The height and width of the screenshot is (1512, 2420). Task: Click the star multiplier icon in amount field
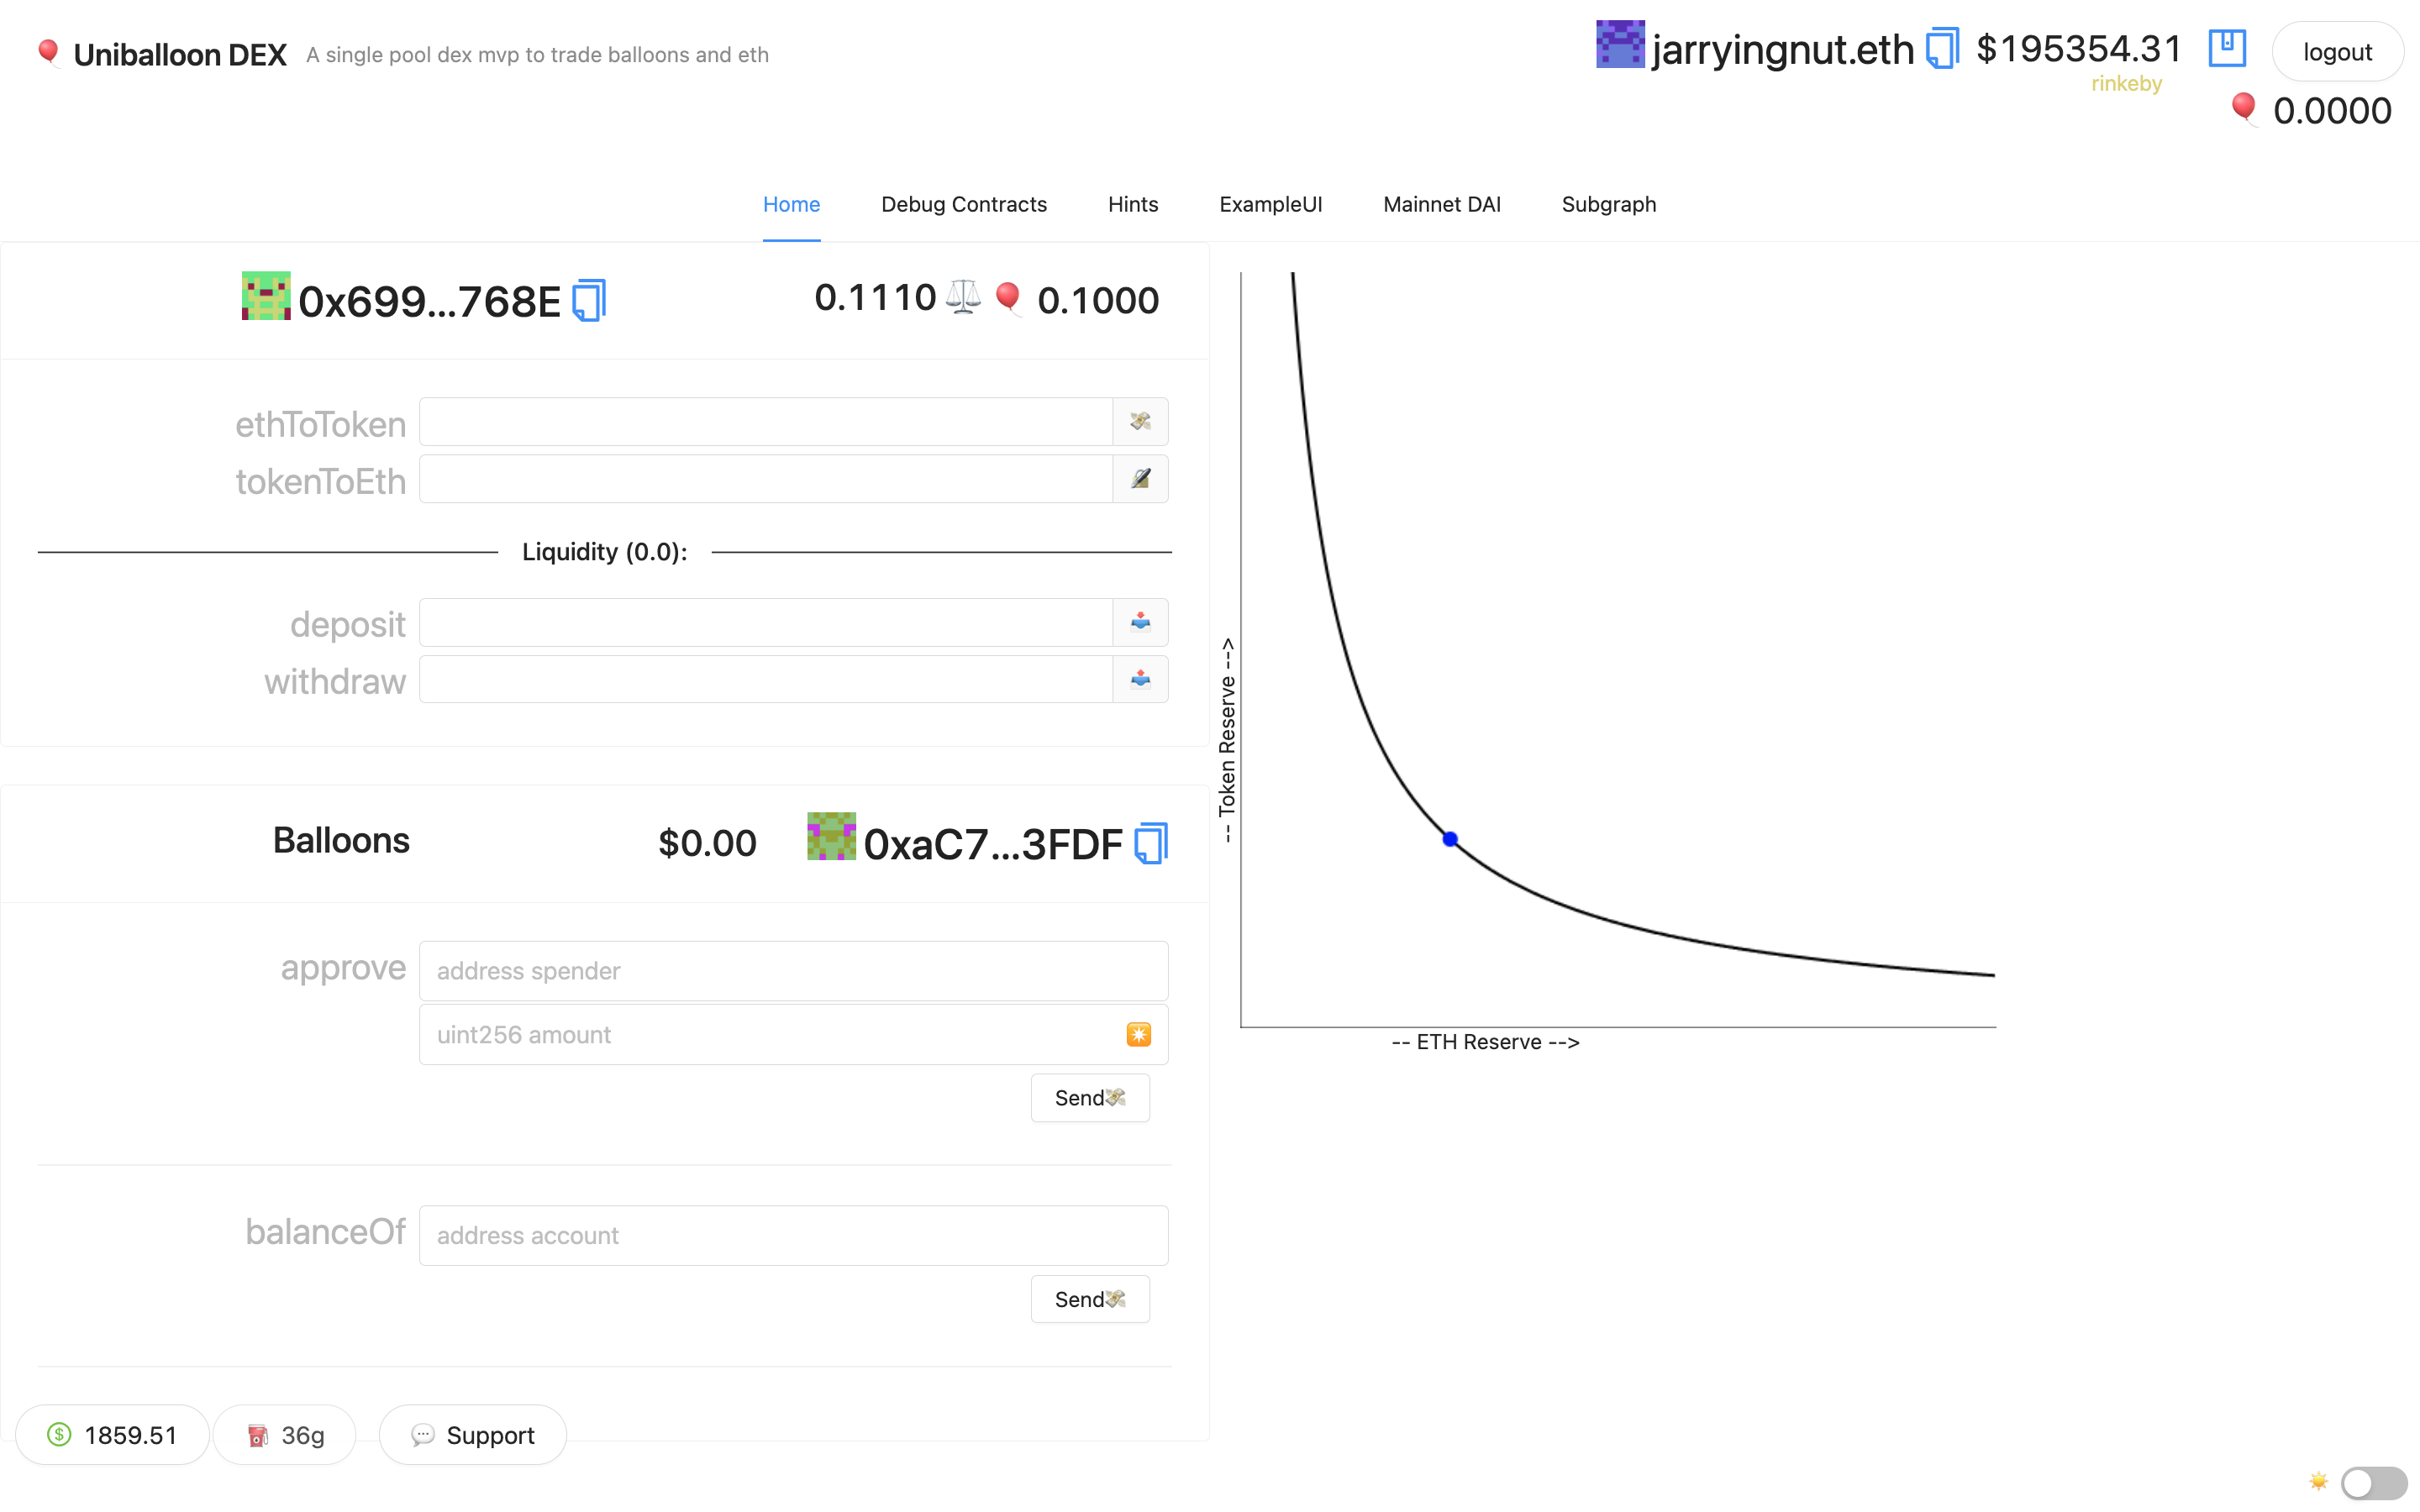click(x=1138, y=1034)
